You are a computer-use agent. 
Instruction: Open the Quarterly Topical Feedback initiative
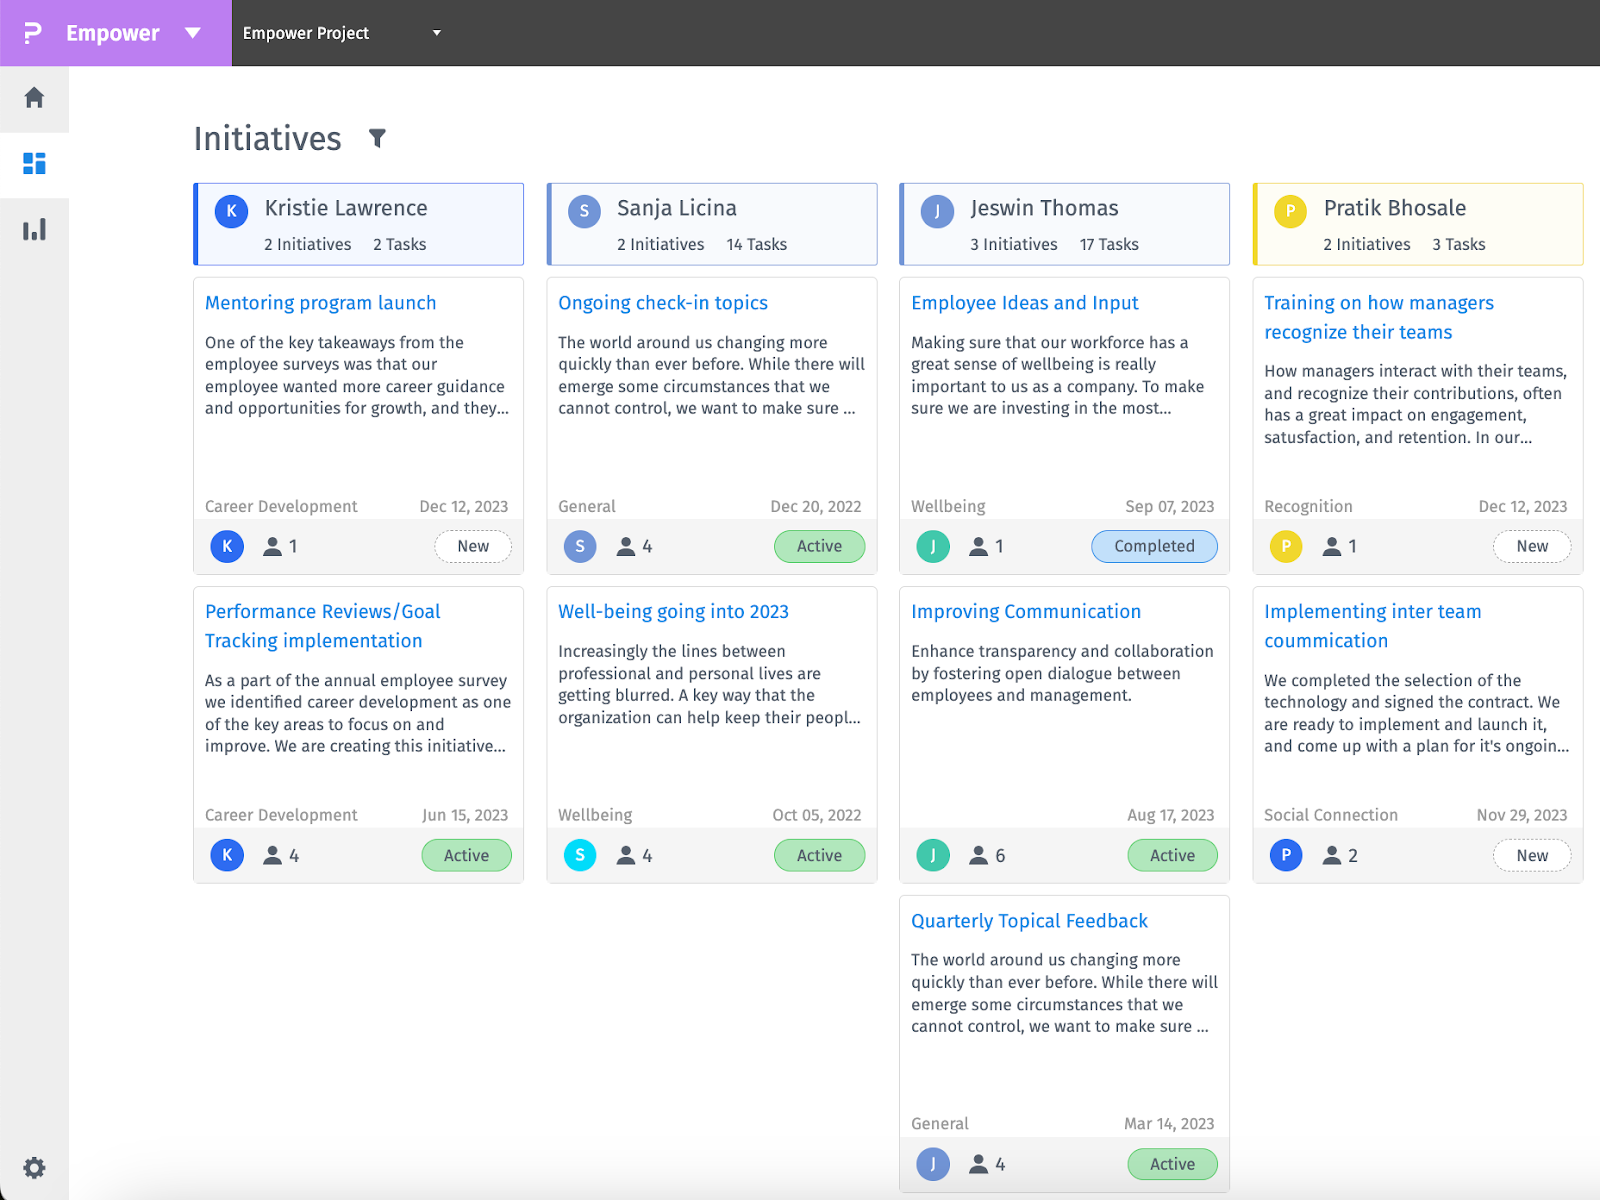(x=1028, y=920)
